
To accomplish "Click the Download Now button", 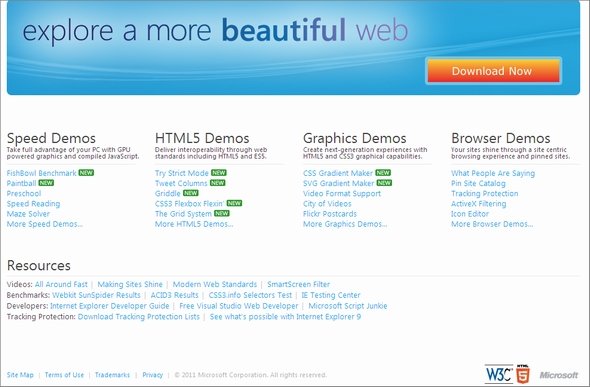I will [x=493, y=71].
